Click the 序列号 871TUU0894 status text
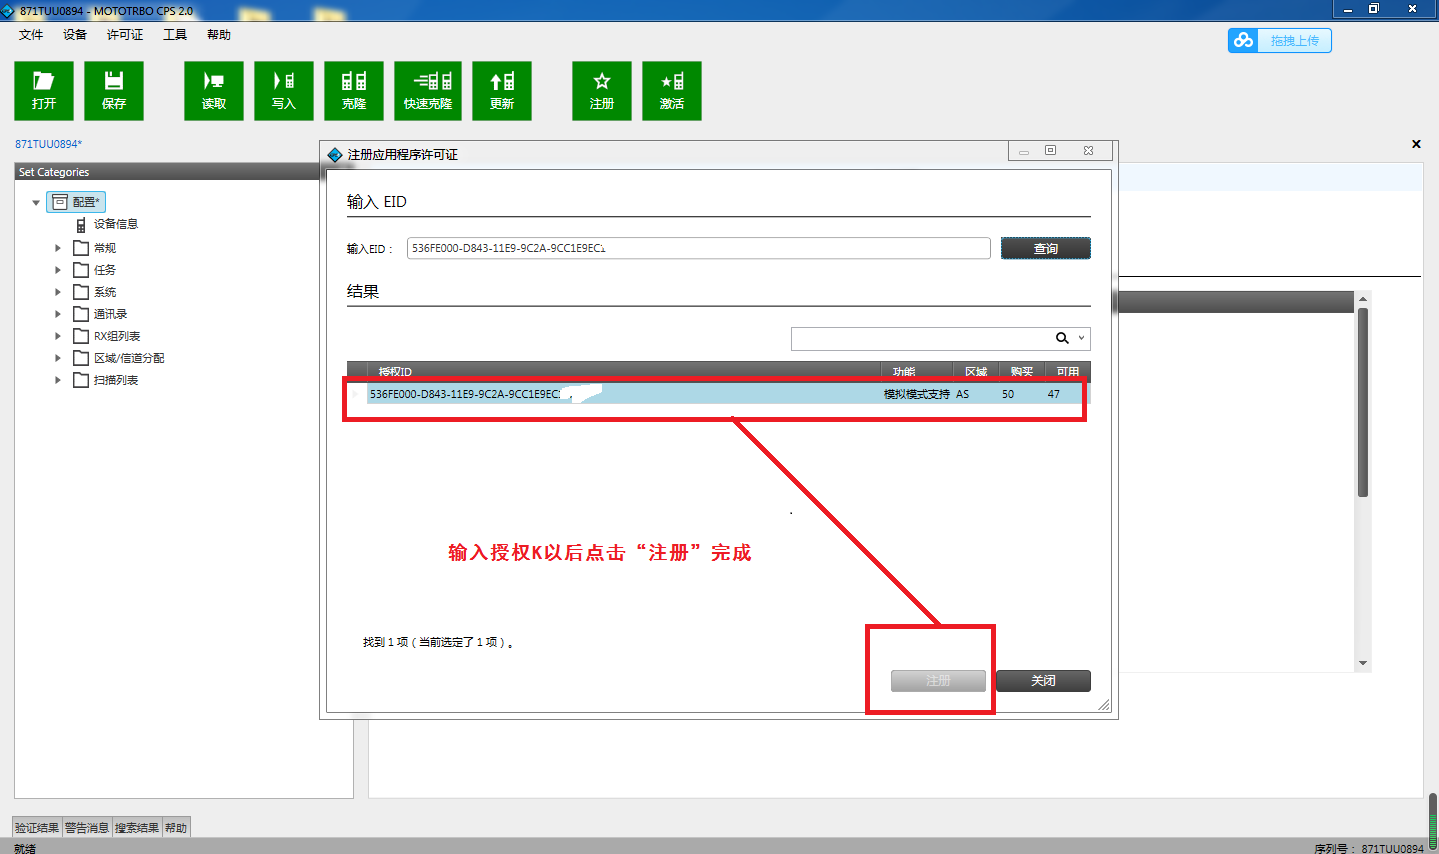Viewport: 1439px width, 854px height. (1368, 848)
